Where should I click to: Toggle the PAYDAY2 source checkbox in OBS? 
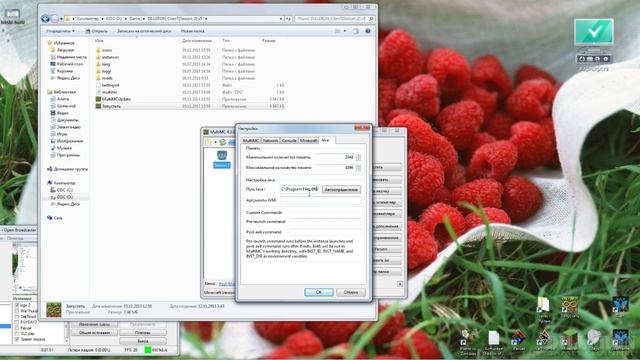17,322
